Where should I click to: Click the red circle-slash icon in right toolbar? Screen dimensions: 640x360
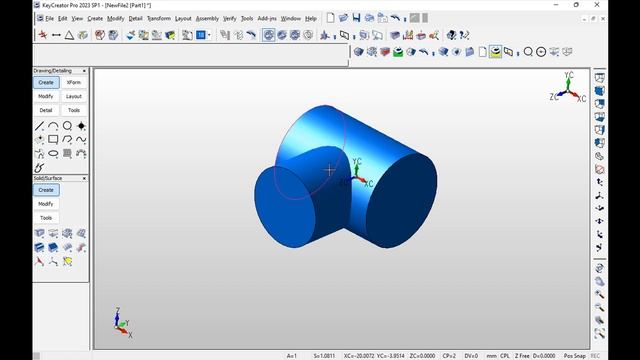pyautogui.click(x=599, y=169)
